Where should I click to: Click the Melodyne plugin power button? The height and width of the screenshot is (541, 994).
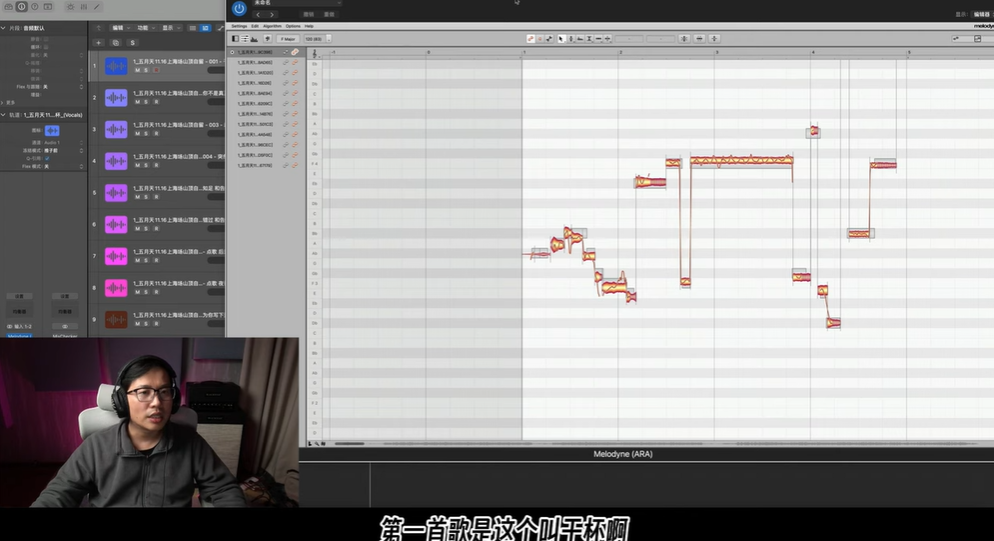pos(239,9)
